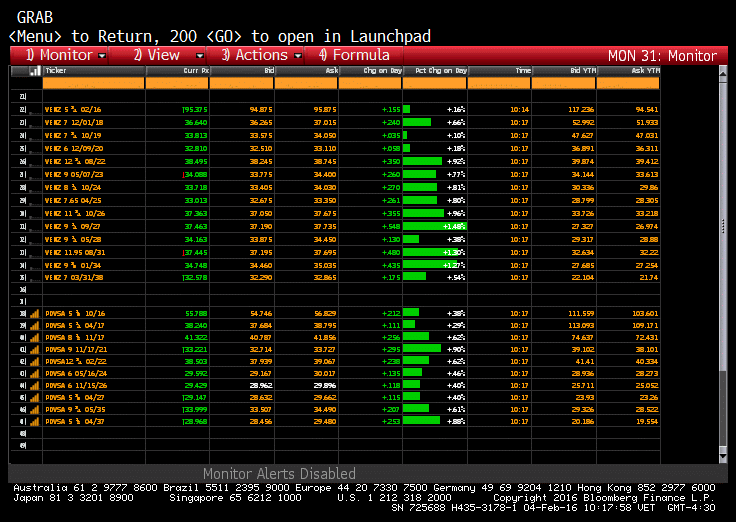
Task: Click the MON 31: Monitor title label
Action: pyautogui.click(x=662, y=56)
